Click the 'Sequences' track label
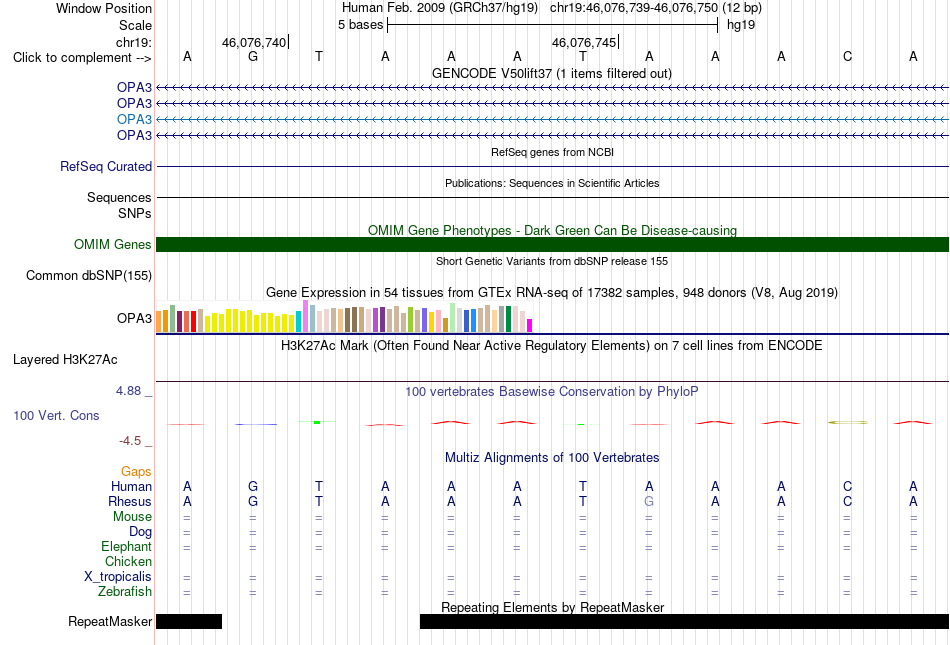Viewport: 950px width, 645px height. [x=119, y=197]
